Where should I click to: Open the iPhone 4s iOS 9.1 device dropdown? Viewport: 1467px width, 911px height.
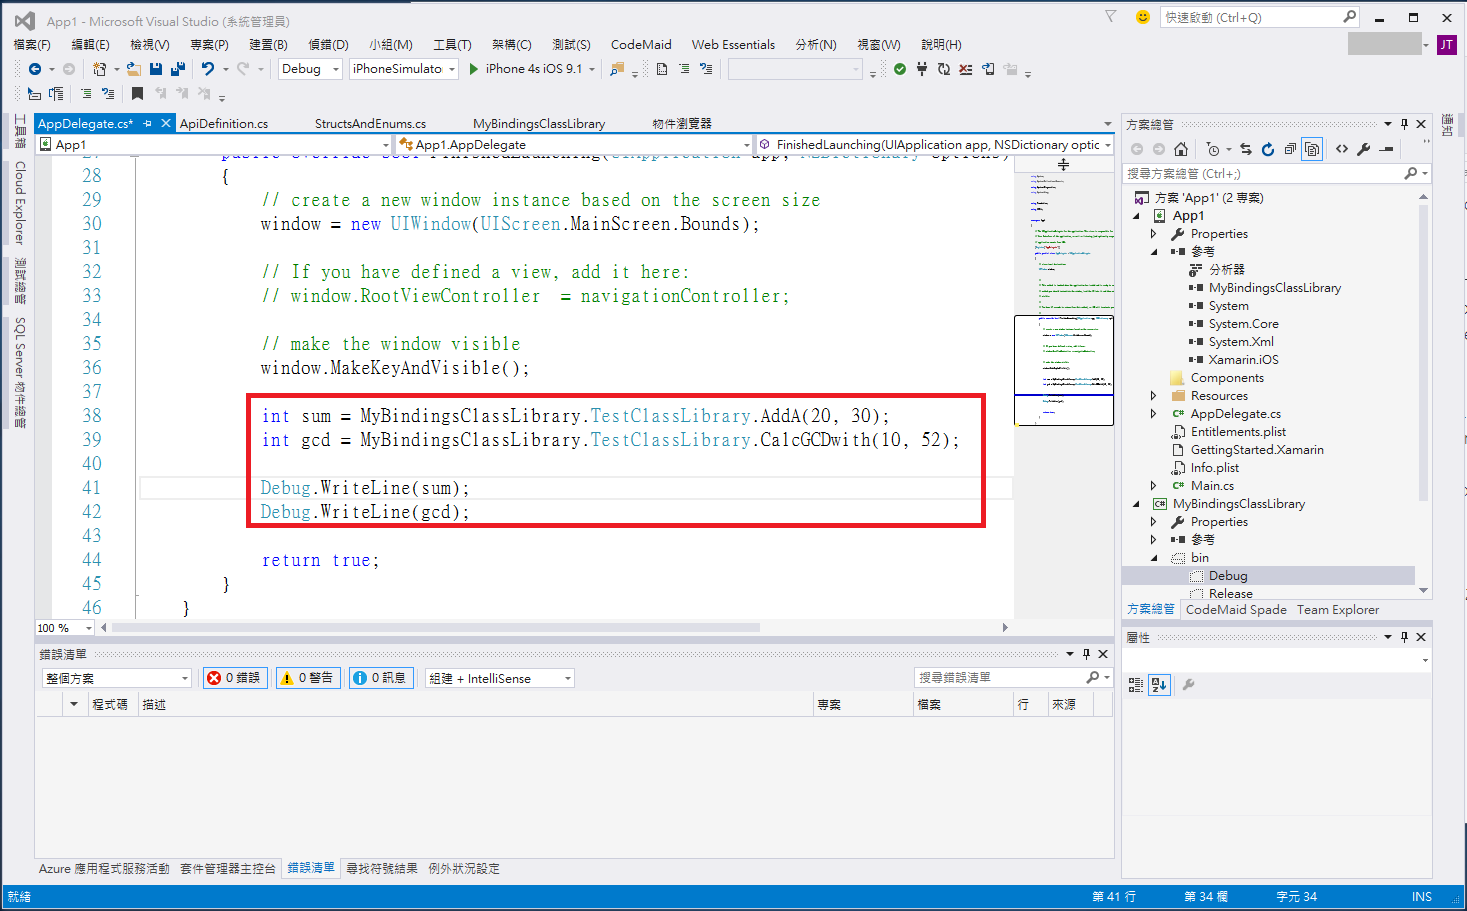coord(592,69)
